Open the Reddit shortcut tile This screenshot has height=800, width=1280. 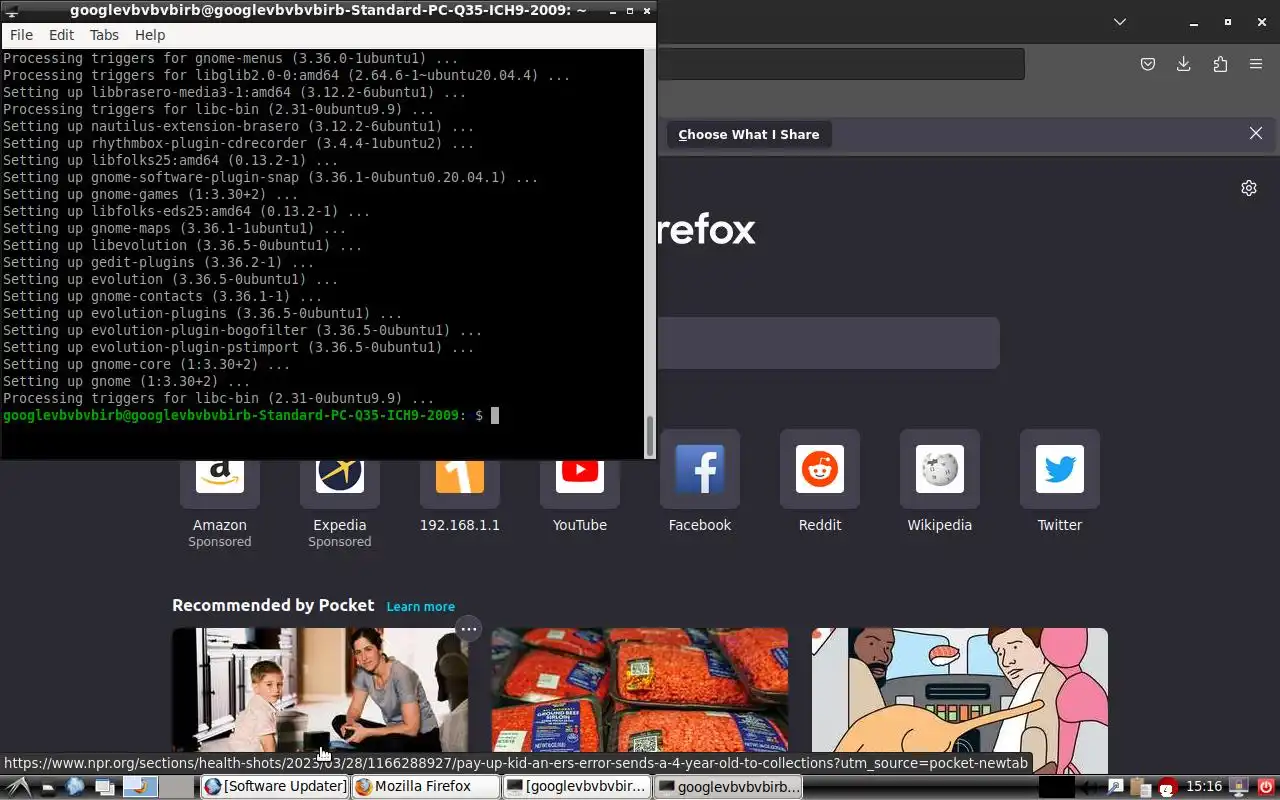point(820,470)
